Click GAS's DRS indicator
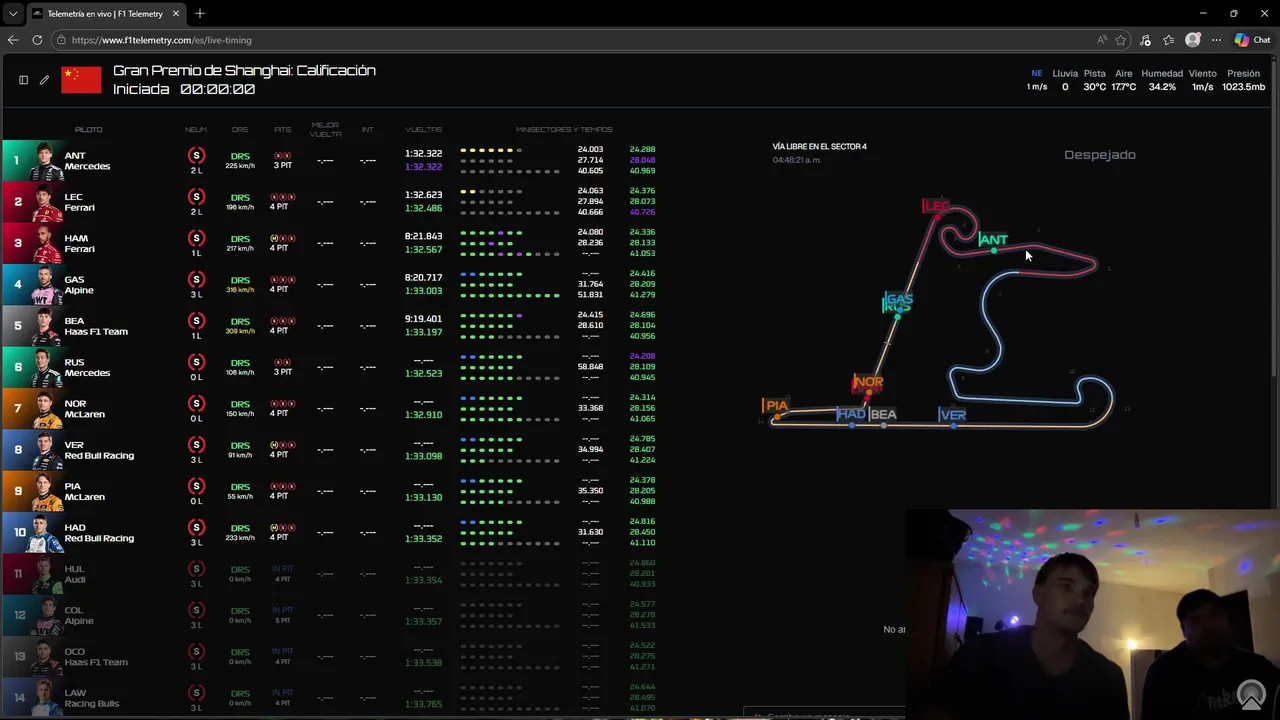Viewport: 1280px width, 720px height. pyautogui.click(x=240, y=280)
